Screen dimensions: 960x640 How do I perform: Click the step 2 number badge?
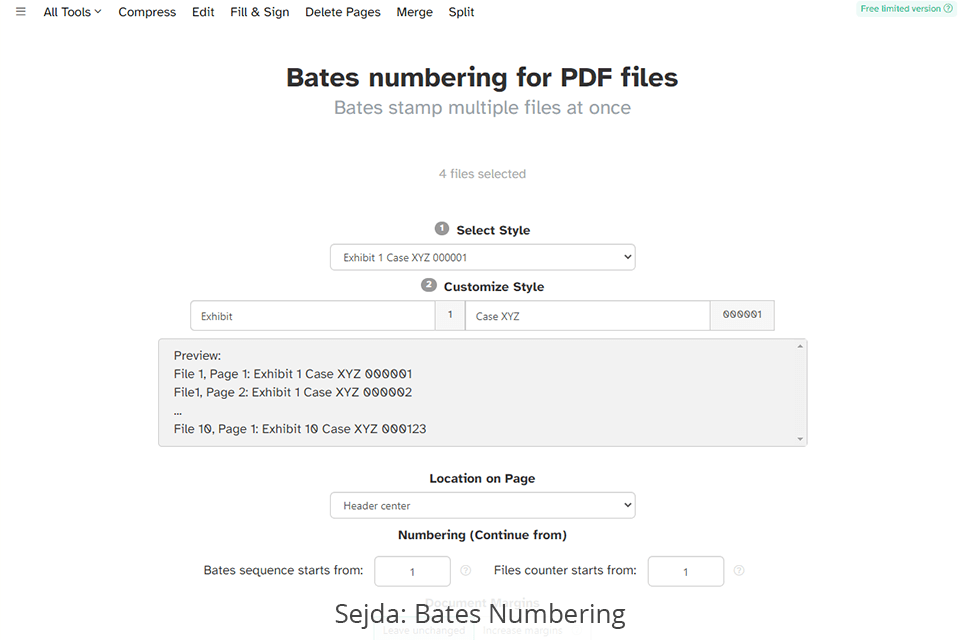click(429, 285)
